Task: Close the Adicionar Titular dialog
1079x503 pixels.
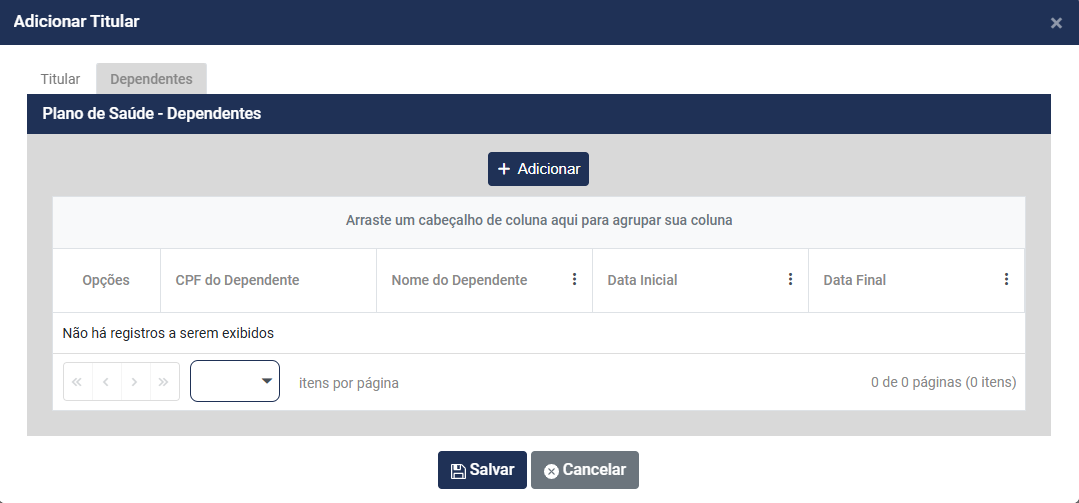Action: pos(1056,23)
